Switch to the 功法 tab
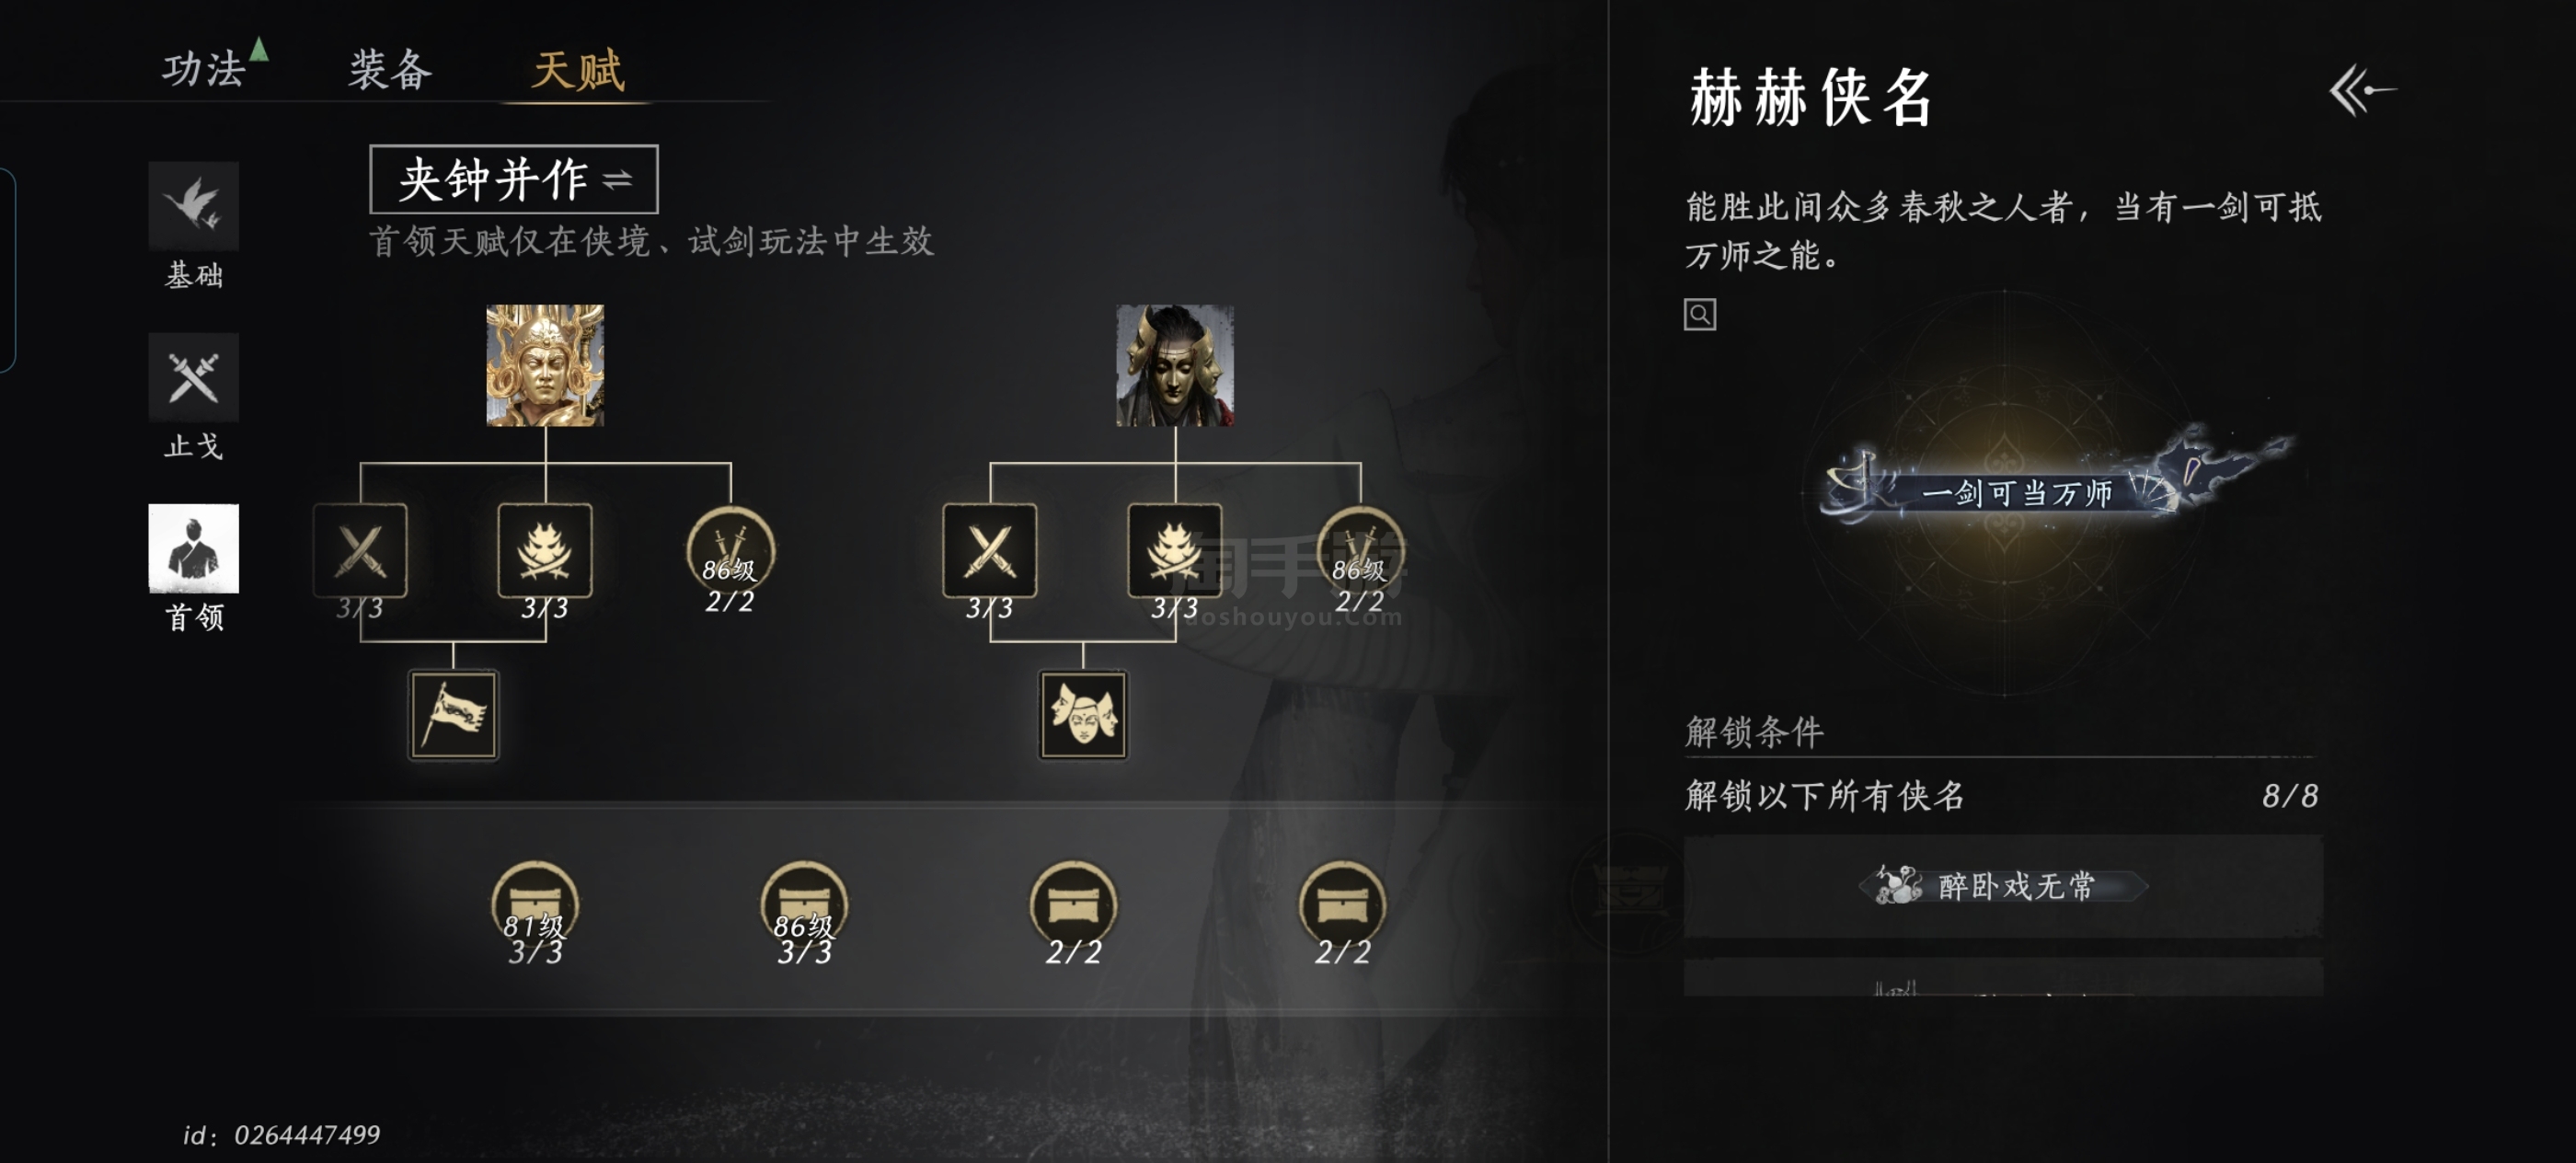2576x1163 pixels. pyautogui.click(x=203, y=69)
